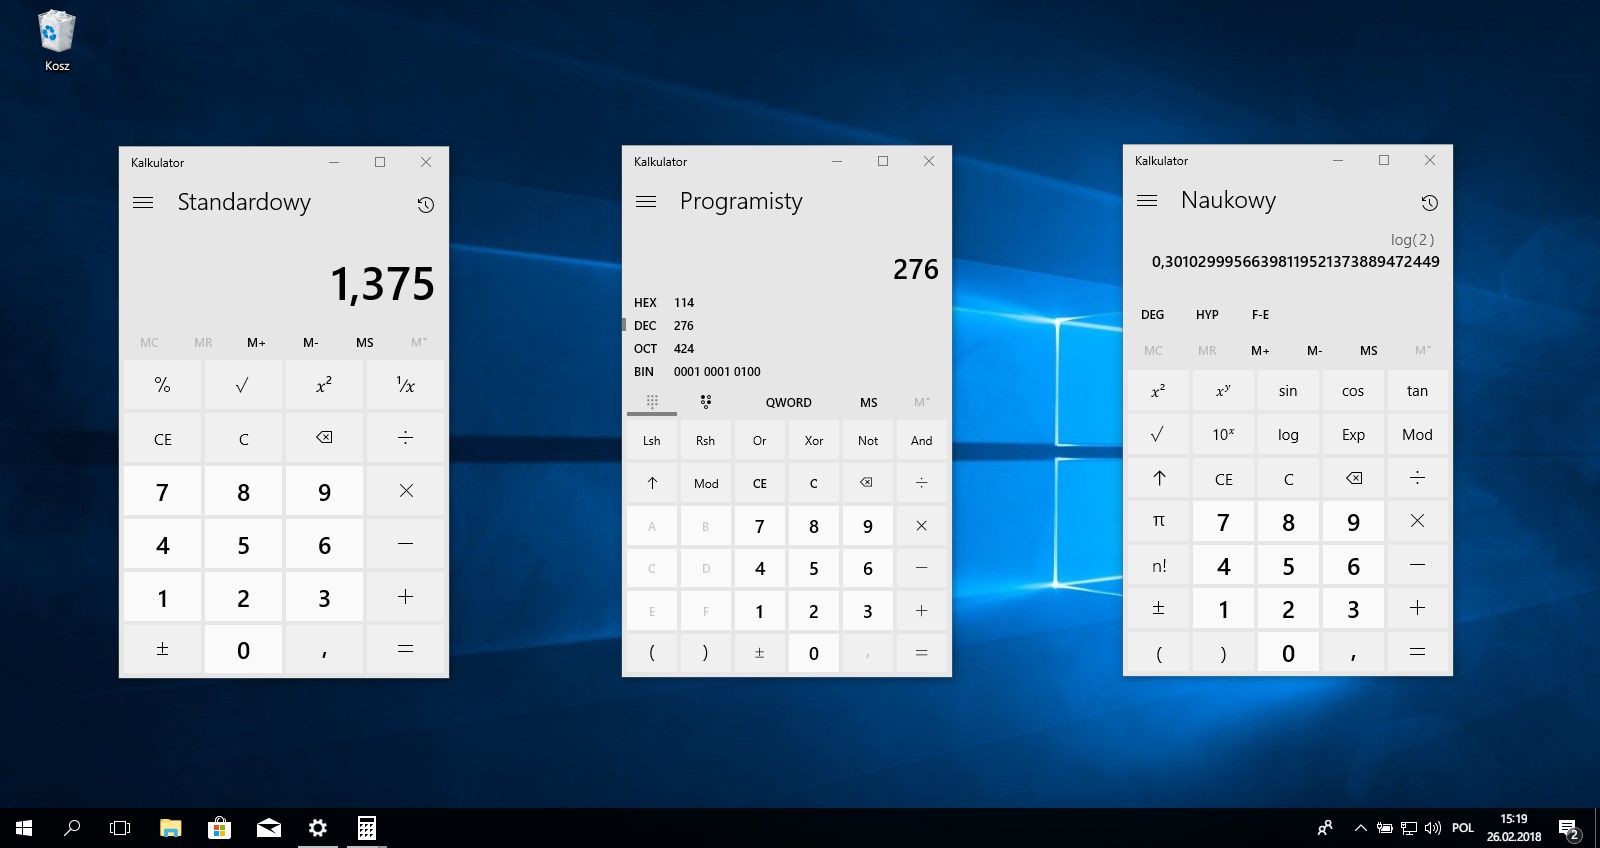1600x848 pixels.
Task: Click the up-arrow shift key in Programisty calculator
Action: pyautogui.click(x=652, y=483)
